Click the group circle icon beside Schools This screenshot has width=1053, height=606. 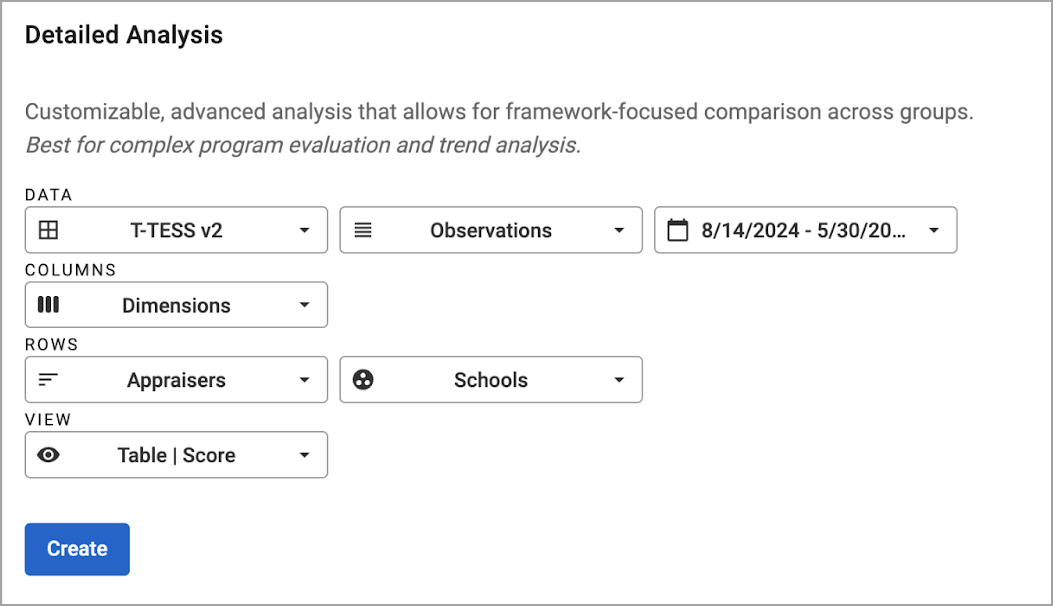pos(363,380)
